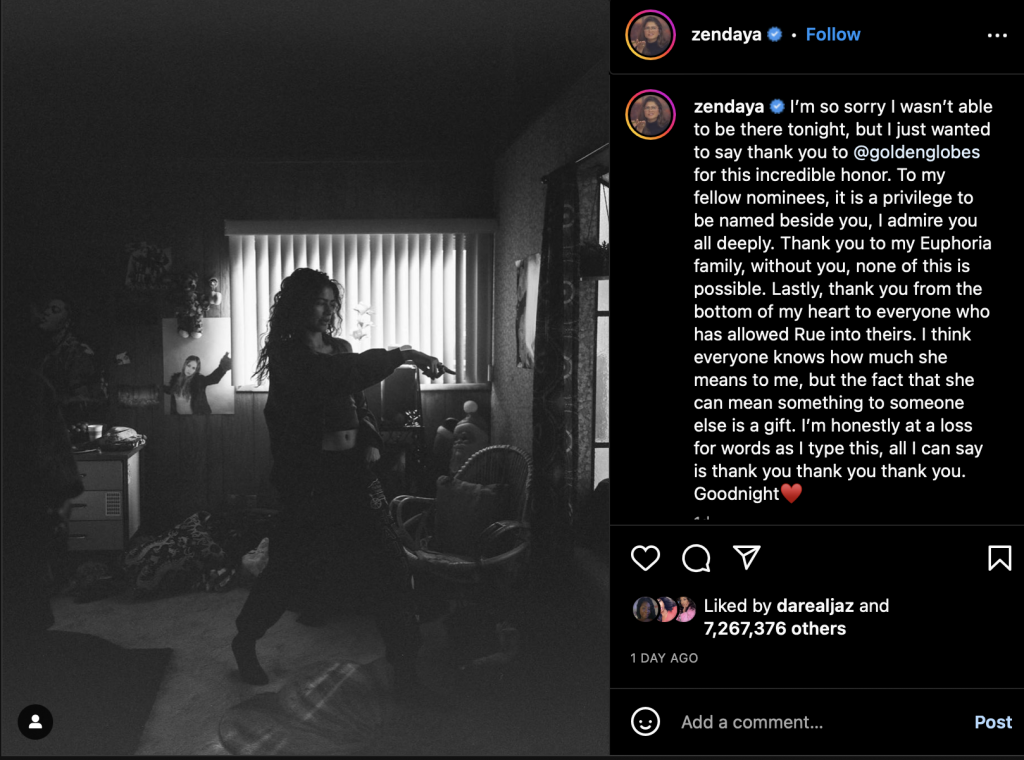Open the @goldenglobes mention link

click(916, 152)
